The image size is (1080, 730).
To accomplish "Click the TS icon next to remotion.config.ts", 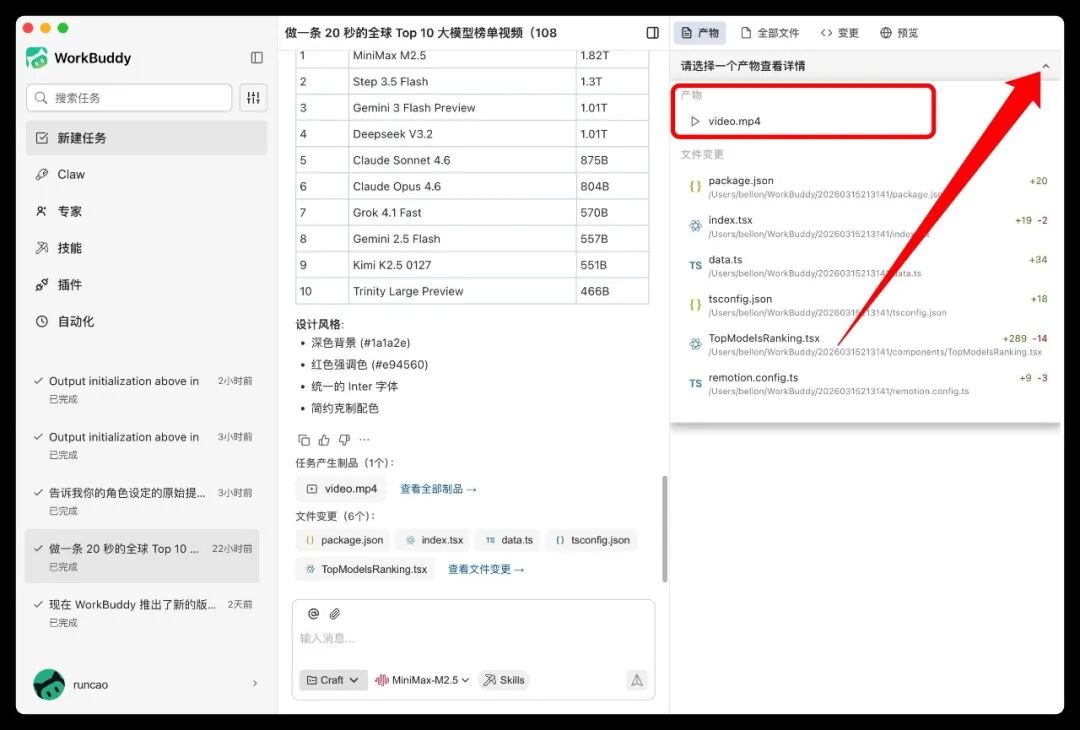I will pos(696,383).
